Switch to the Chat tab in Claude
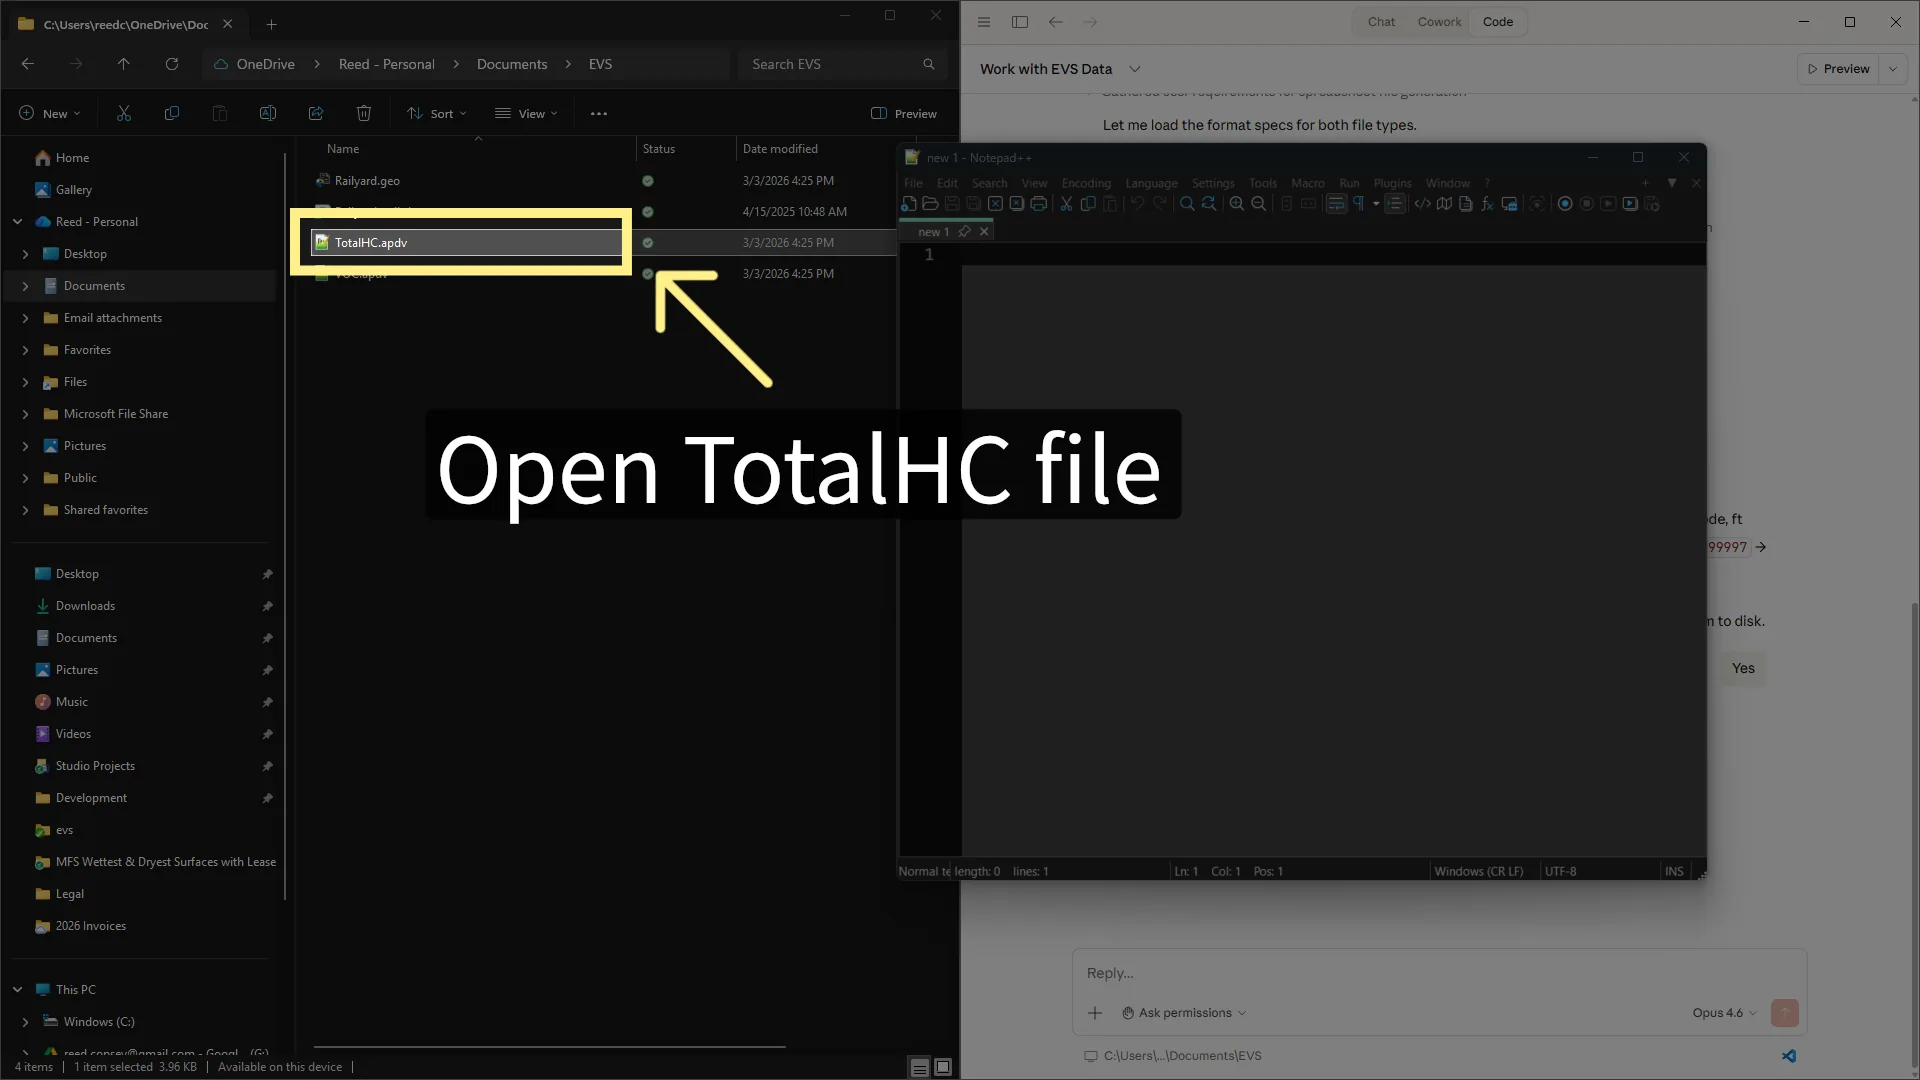 [x=1381, y=22]
